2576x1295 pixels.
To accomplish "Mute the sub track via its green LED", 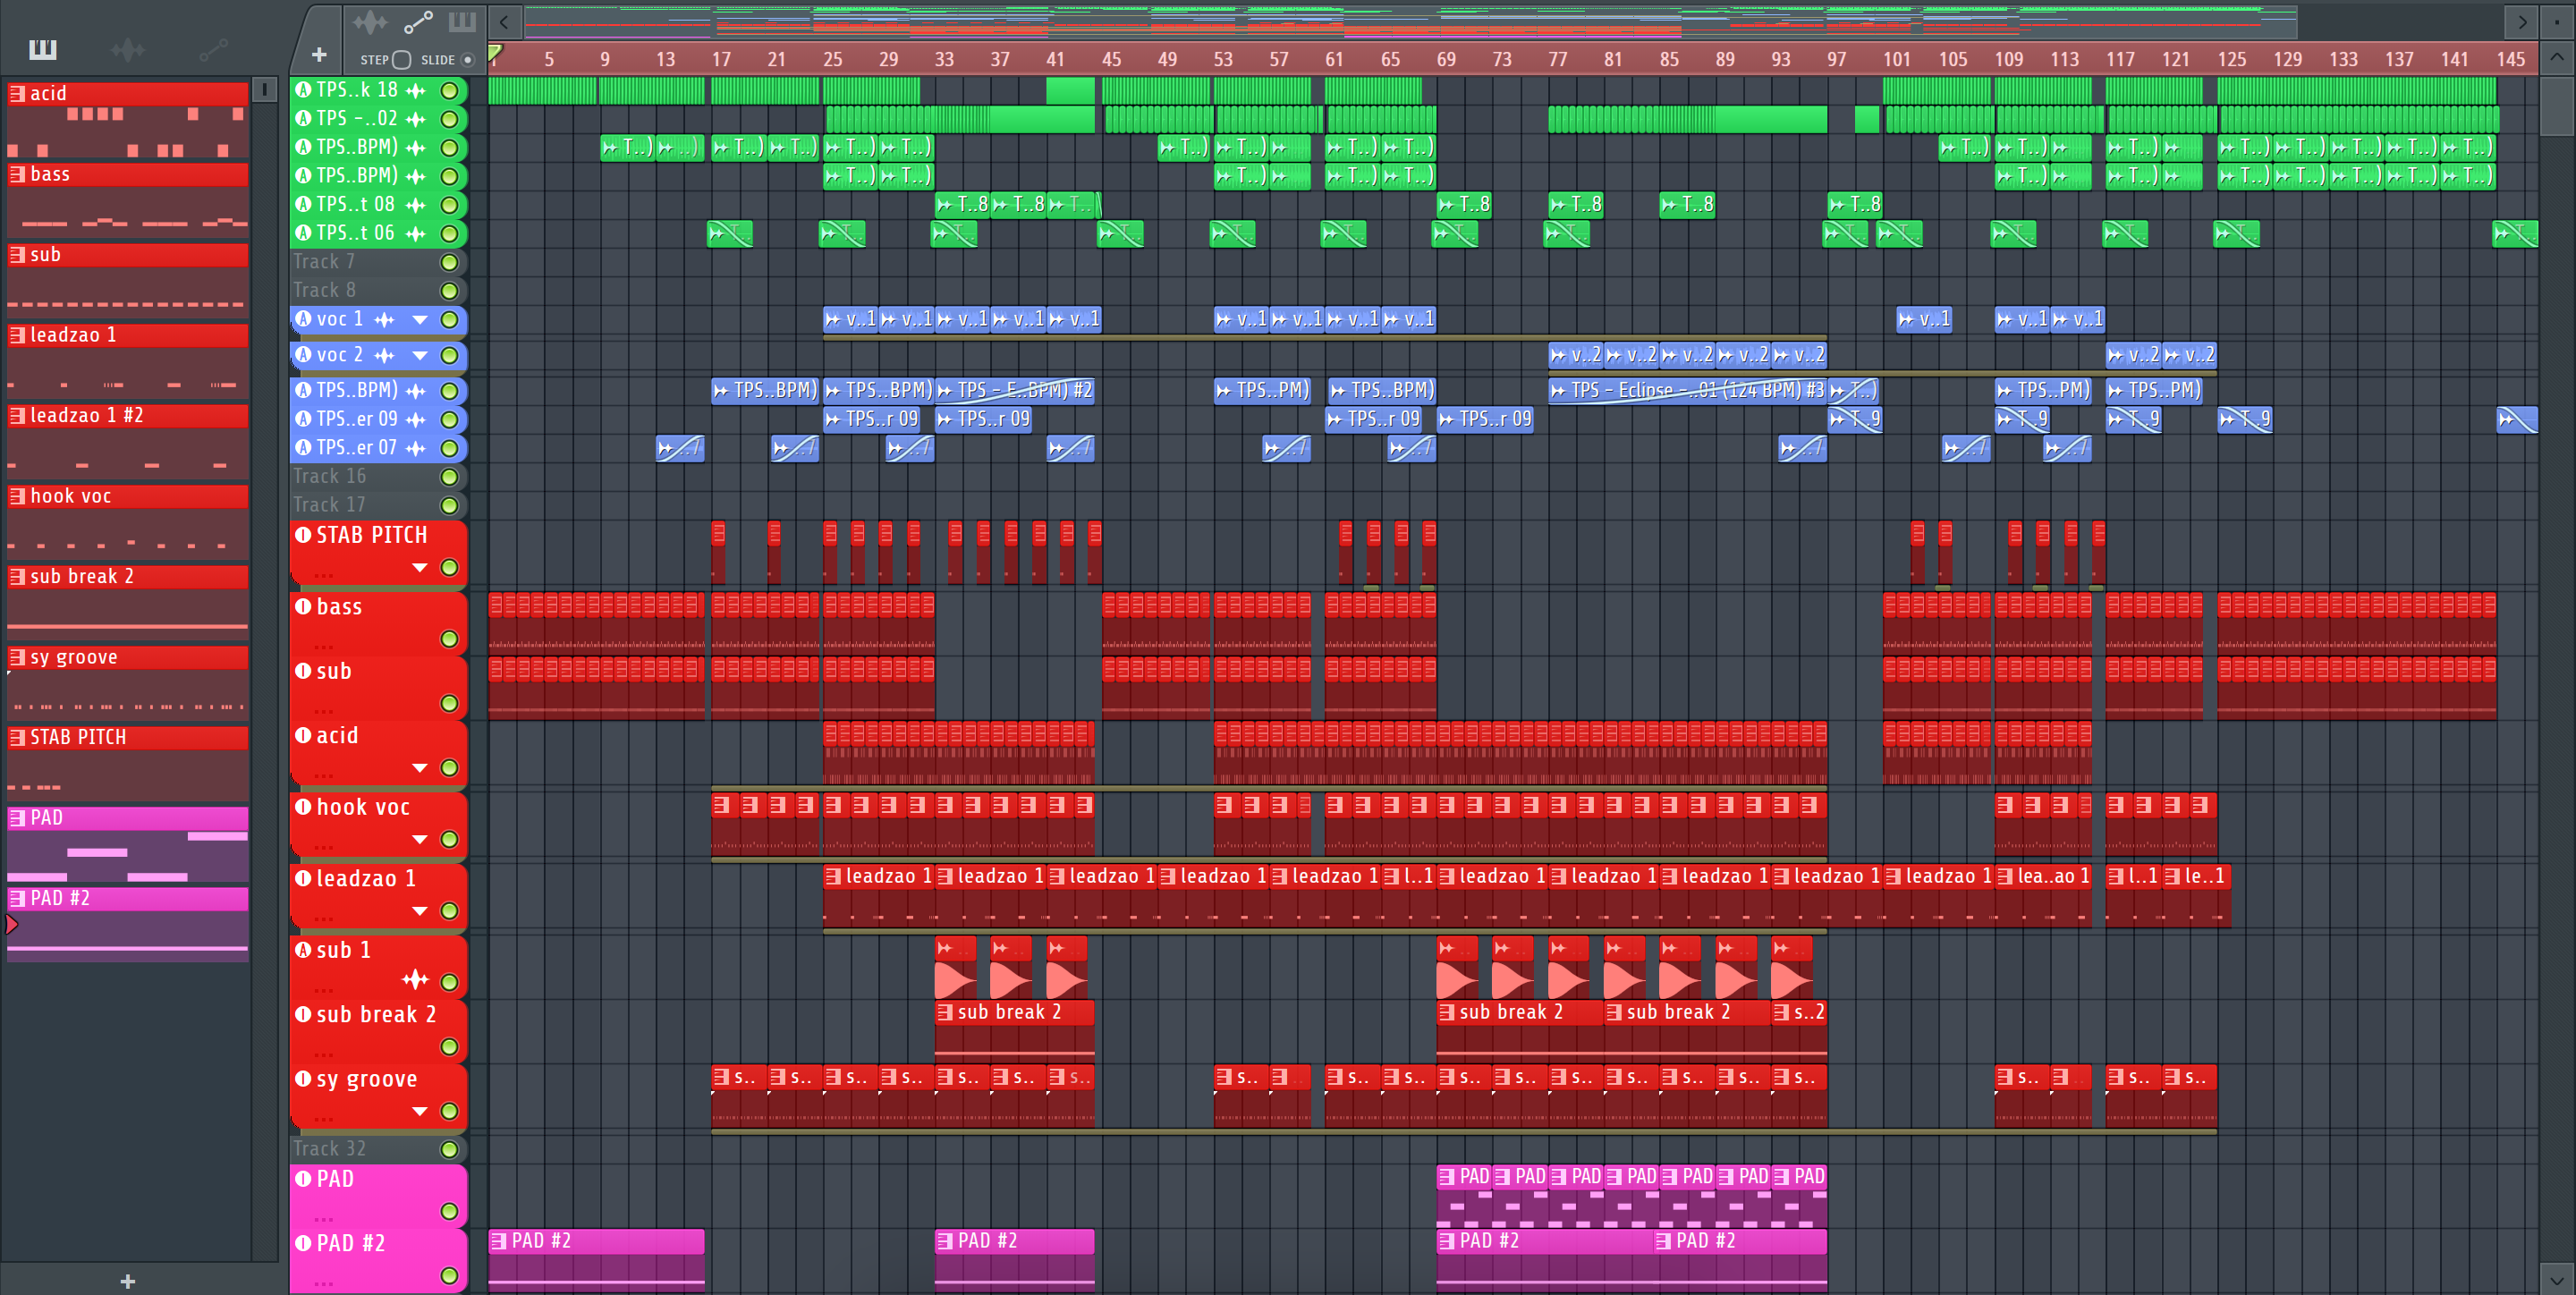I will [x=450, y=704].
